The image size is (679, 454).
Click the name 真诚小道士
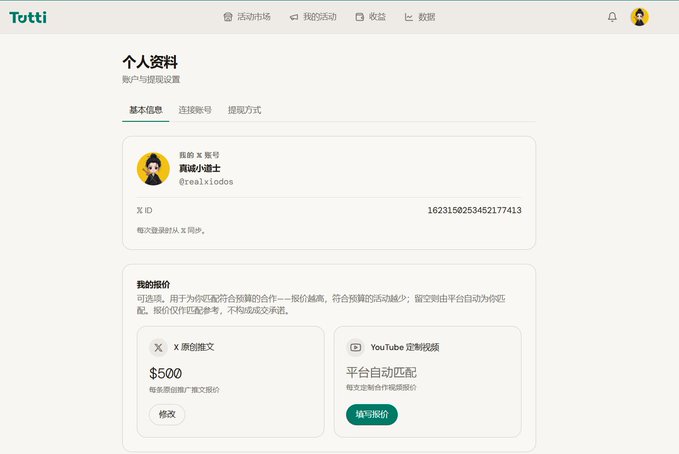coord(200,168)
